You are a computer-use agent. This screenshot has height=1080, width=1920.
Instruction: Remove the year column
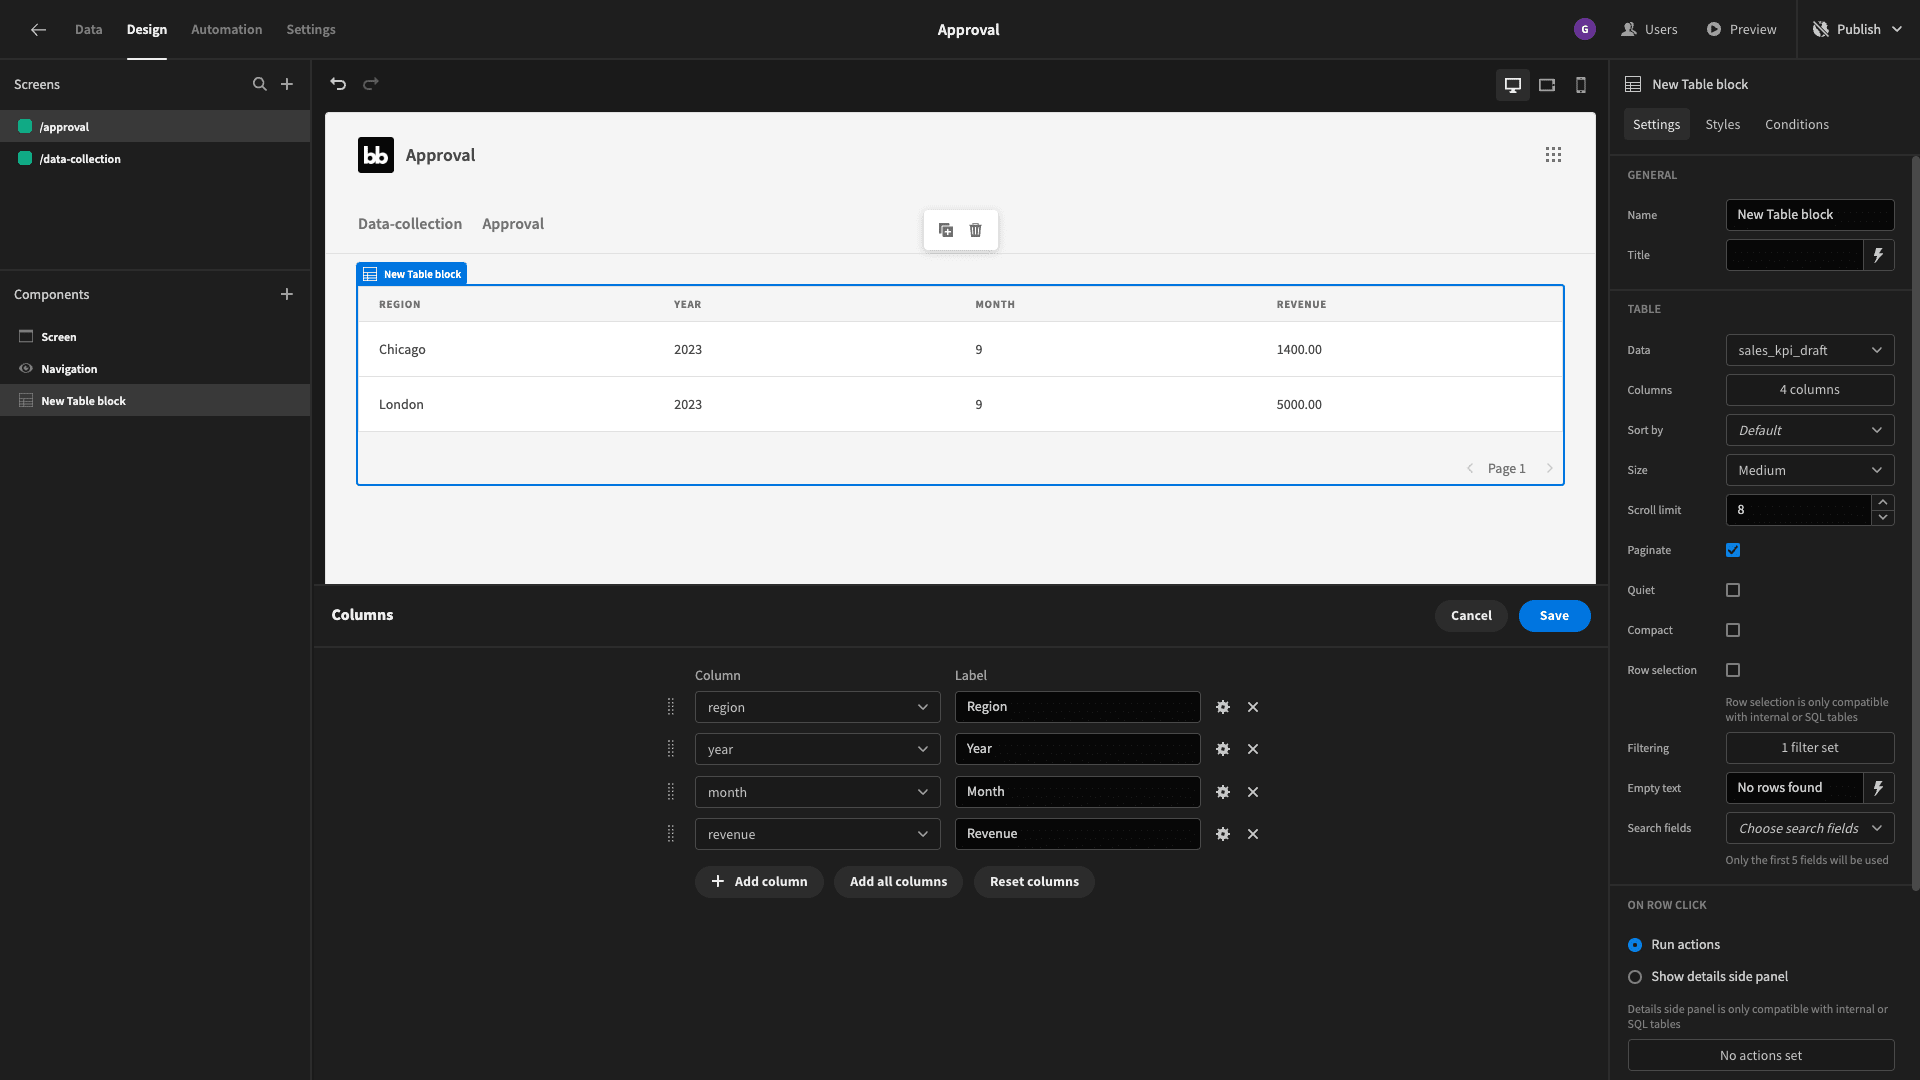tap(1253, 749)
